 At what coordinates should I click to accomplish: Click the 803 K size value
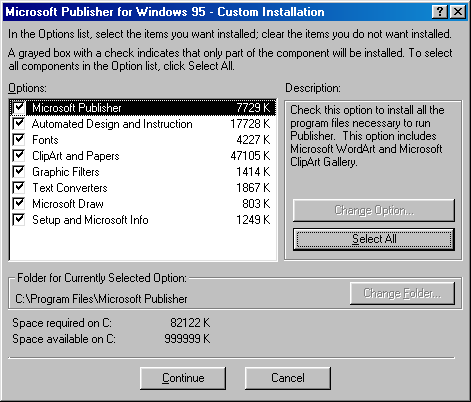coord(256,204)
